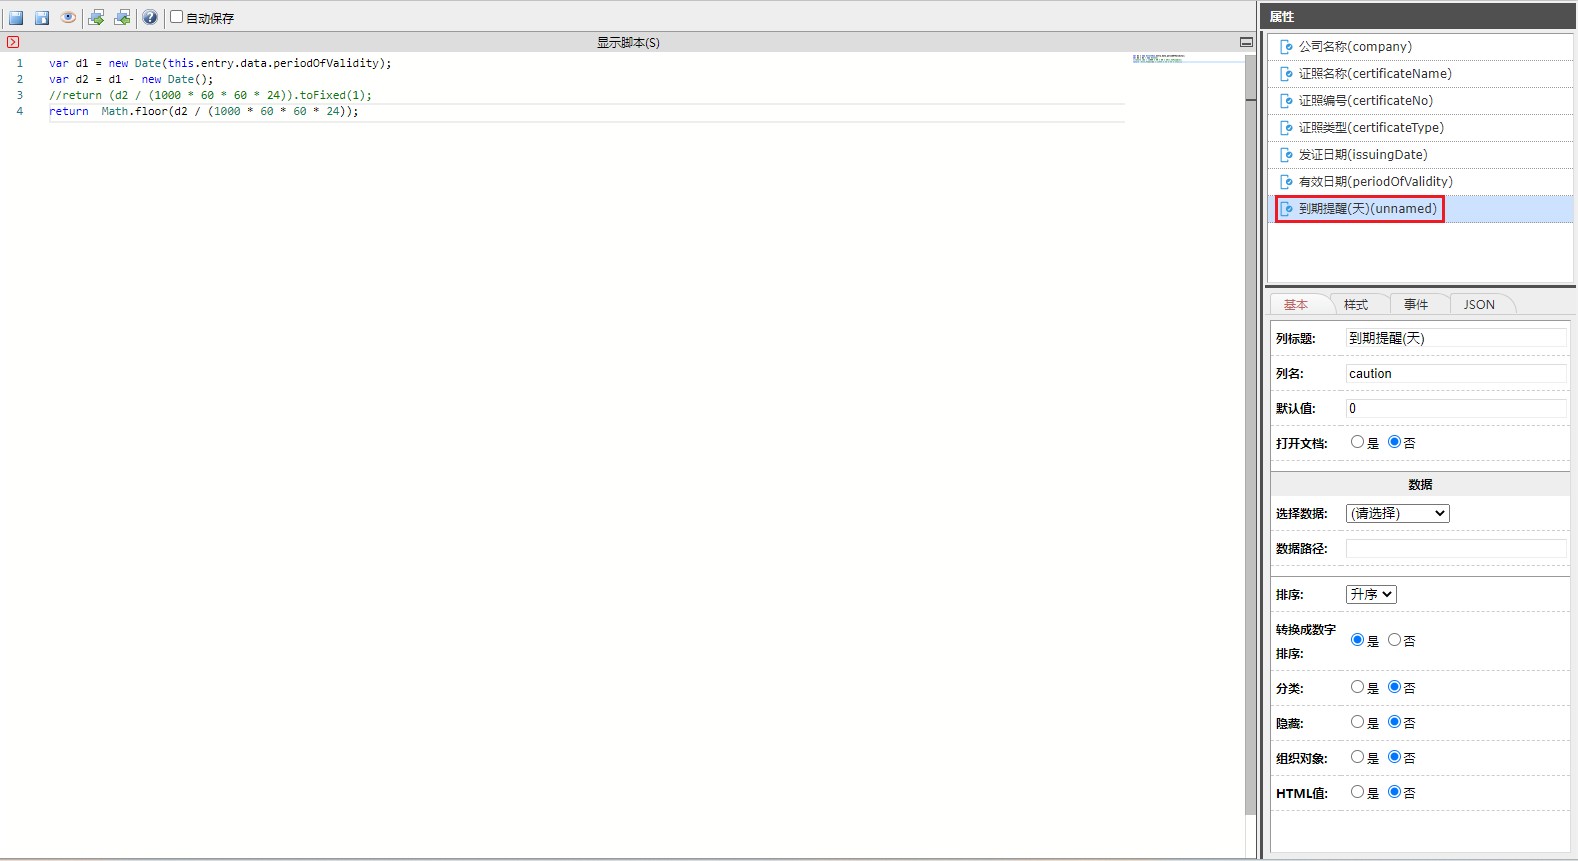1578x861 pixels.
Task: Click the Export icon with right green arrow
Action: click(x=96, y=17)
